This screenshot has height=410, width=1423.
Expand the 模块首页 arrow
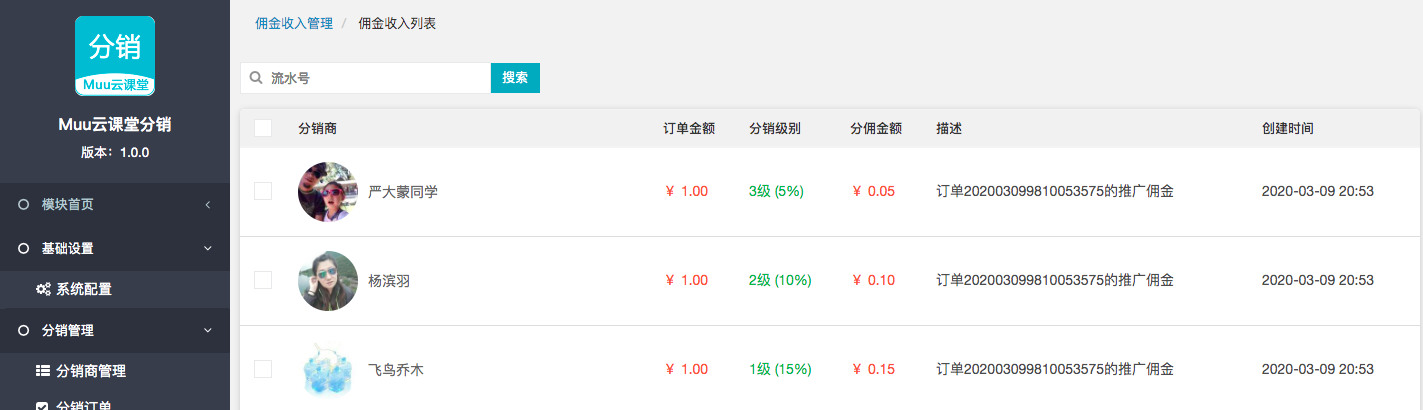[x=207, y=205]
